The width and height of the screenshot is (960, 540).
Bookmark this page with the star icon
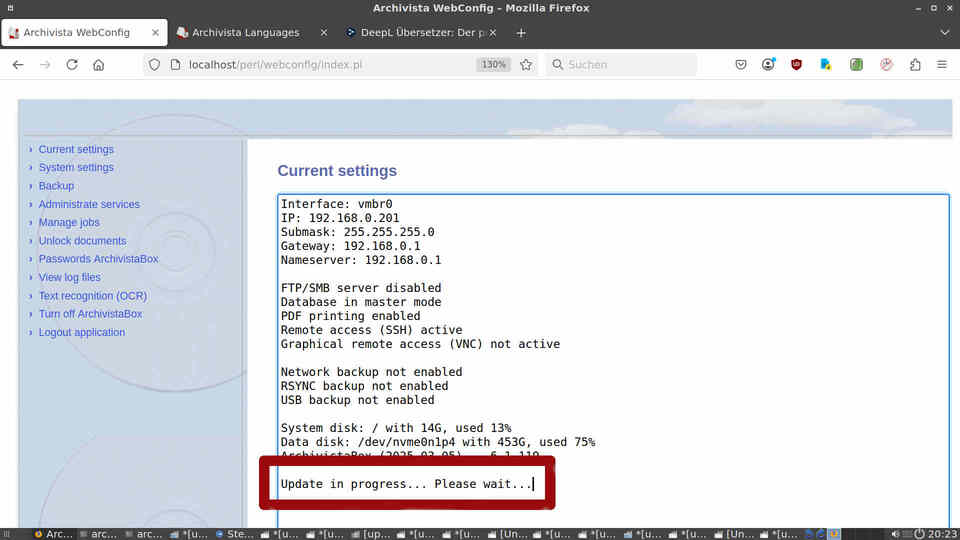point(526,64)
